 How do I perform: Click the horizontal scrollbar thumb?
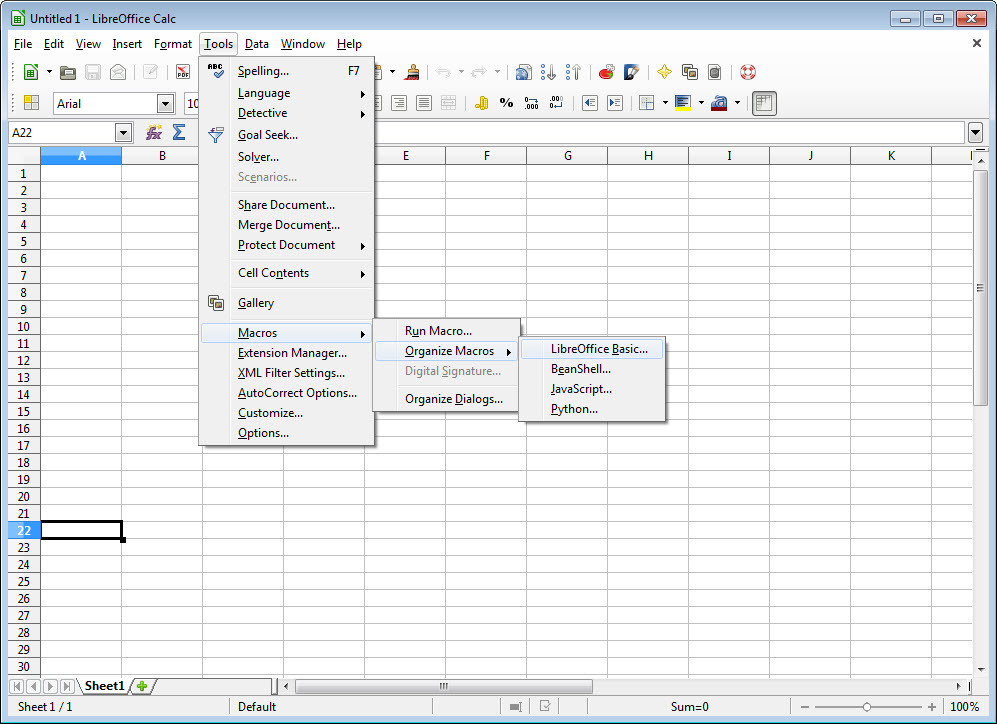tap(444, 686)
